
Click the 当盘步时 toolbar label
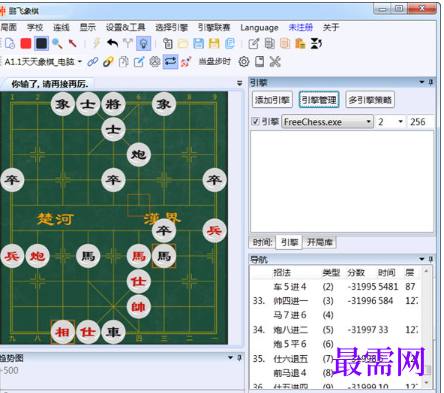coord(214,62)
